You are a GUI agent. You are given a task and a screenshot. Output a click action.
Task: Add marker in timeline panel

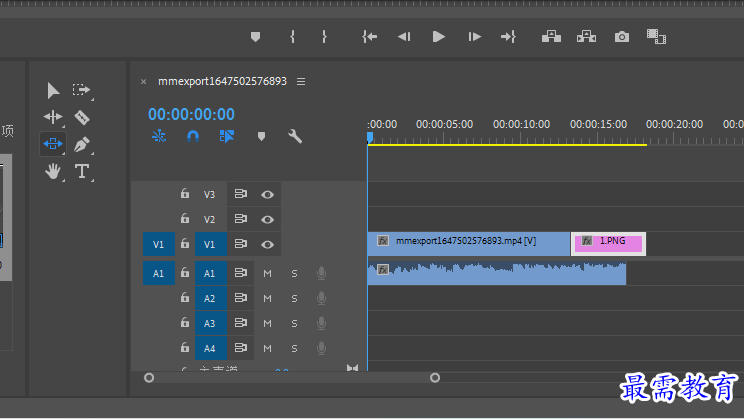point(261,137)
